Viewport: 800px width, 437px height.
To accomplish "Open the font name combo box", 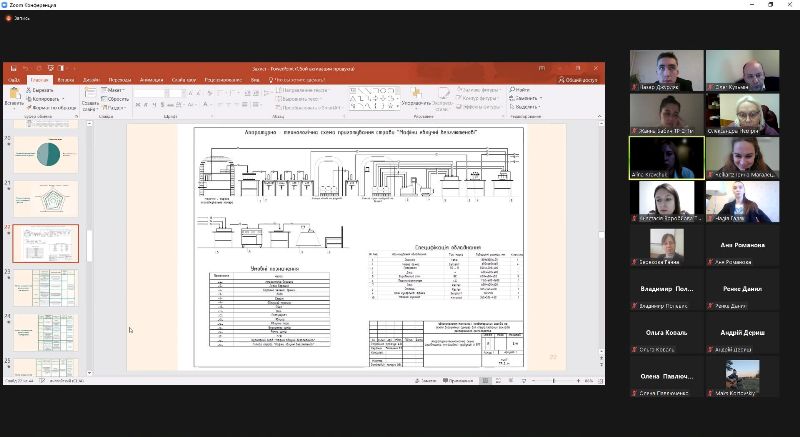I will point(149,93).
